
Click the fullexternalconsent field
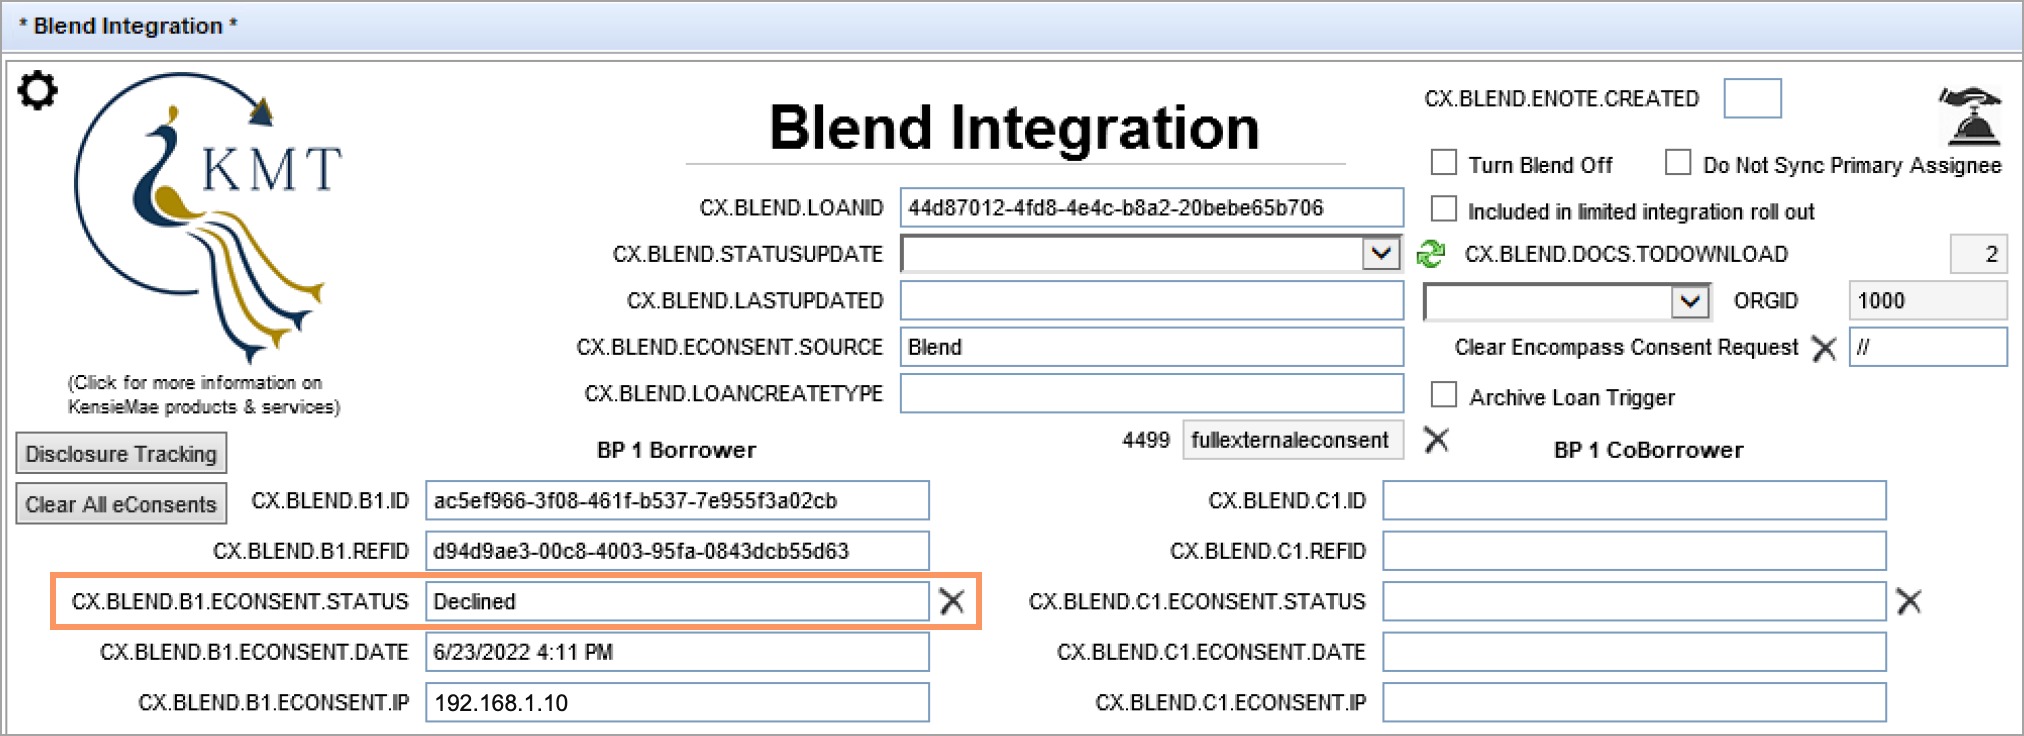click(x=1293, y=440)
